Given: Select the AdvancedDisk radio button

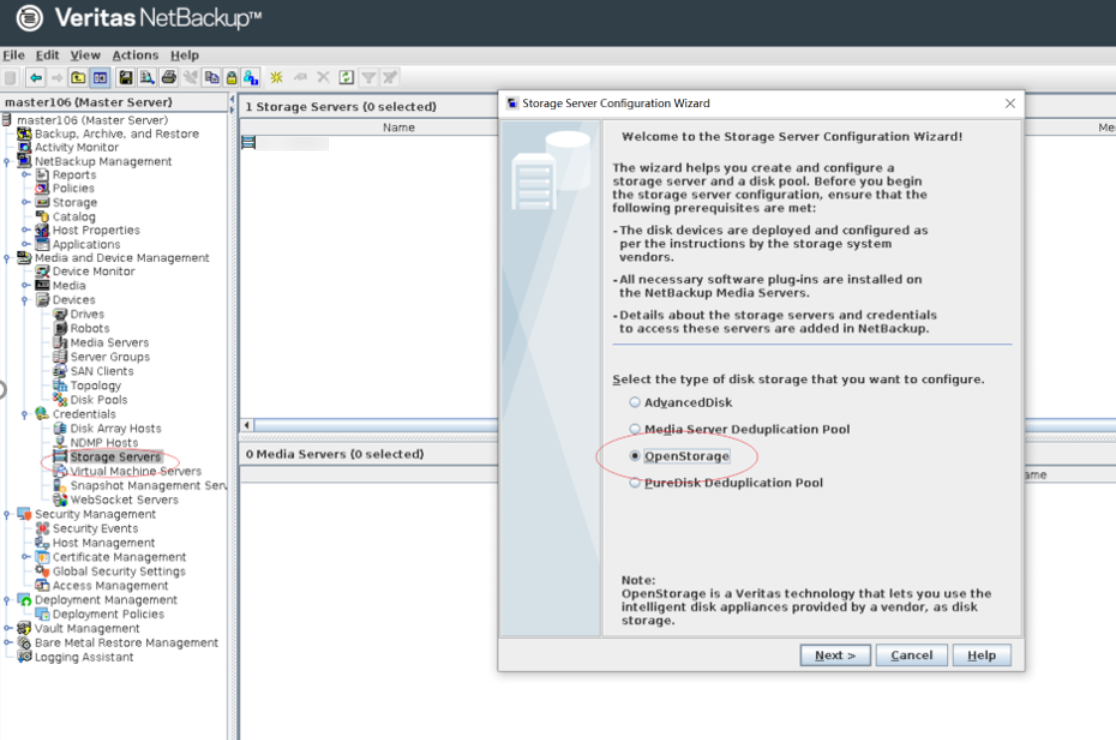Looking at the screenshot, I should coord(634,403).
